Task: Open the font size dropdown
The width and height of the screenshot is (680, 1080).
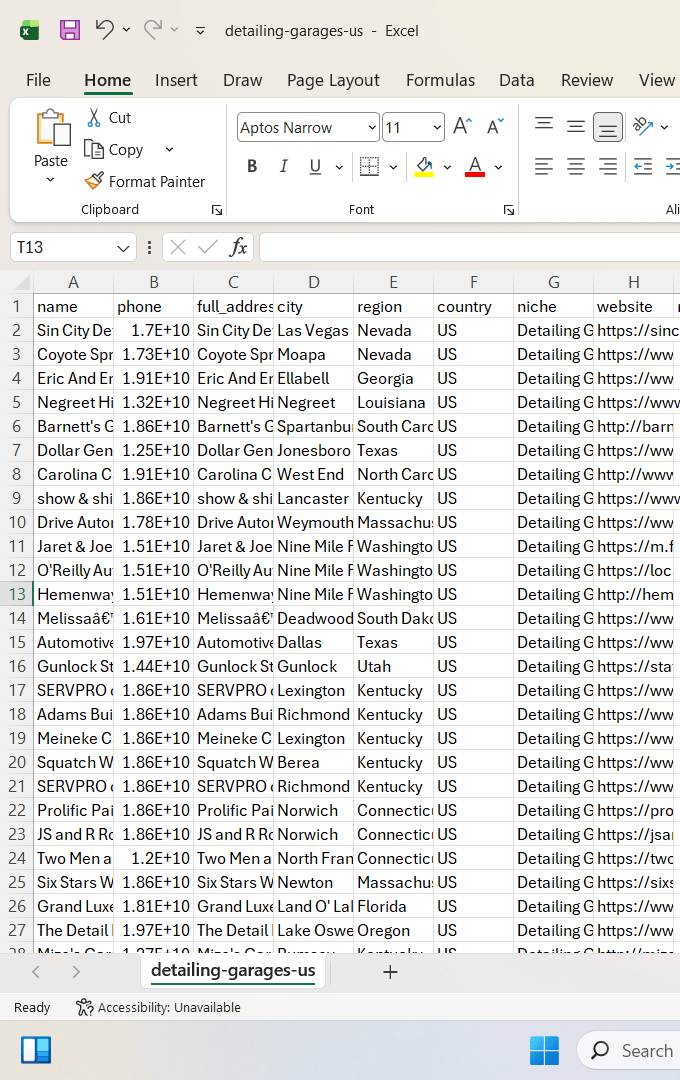Action: 437,127
